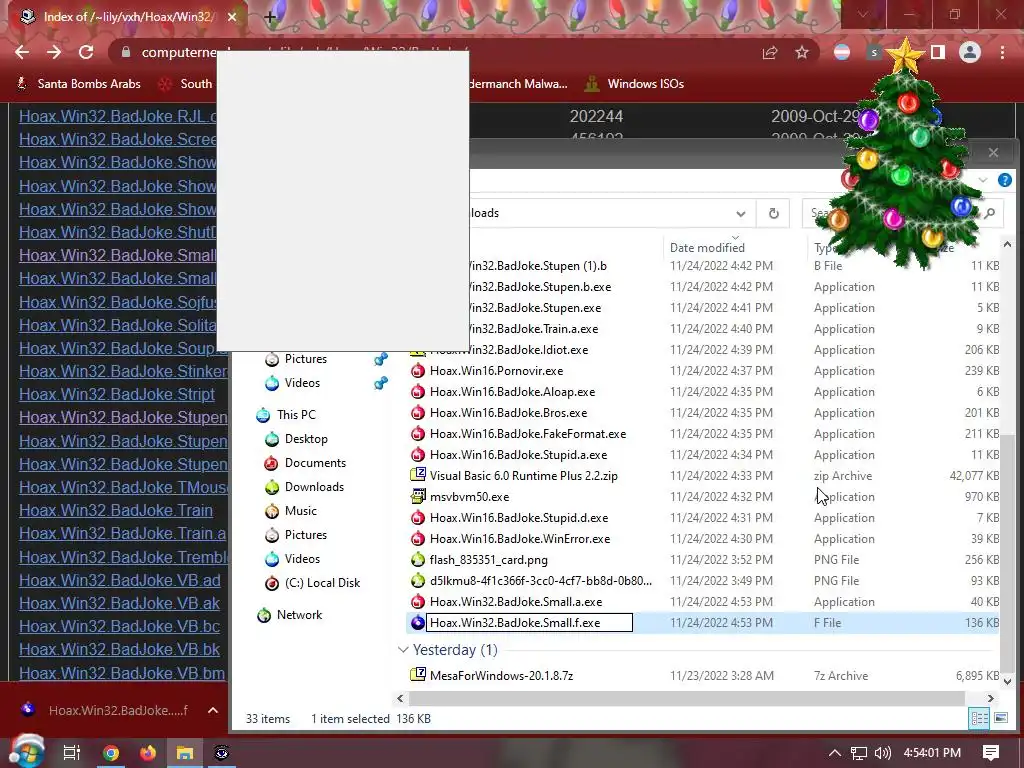Open volume control in system tray
Image resolution: width=1024 pixels, height=768 pixels.
coord(883,753)
